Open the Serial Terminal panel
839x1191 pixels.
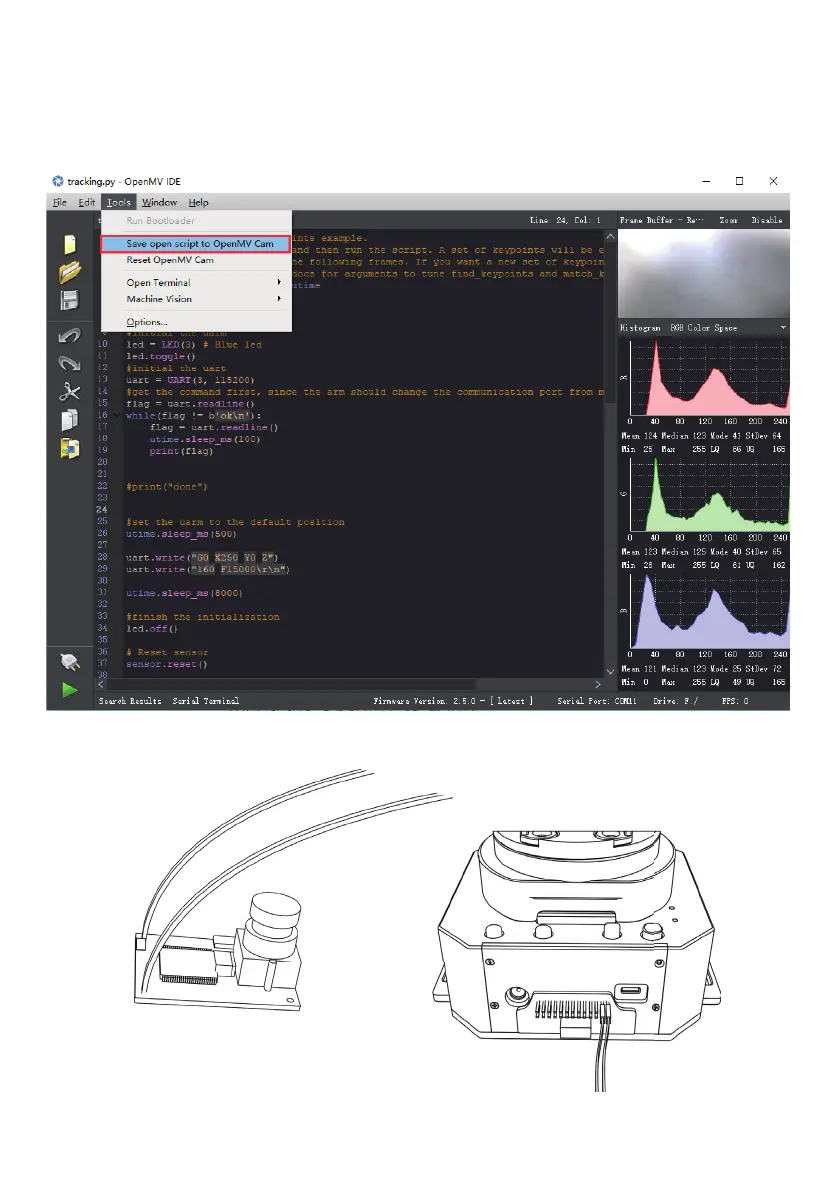point(206,701)
